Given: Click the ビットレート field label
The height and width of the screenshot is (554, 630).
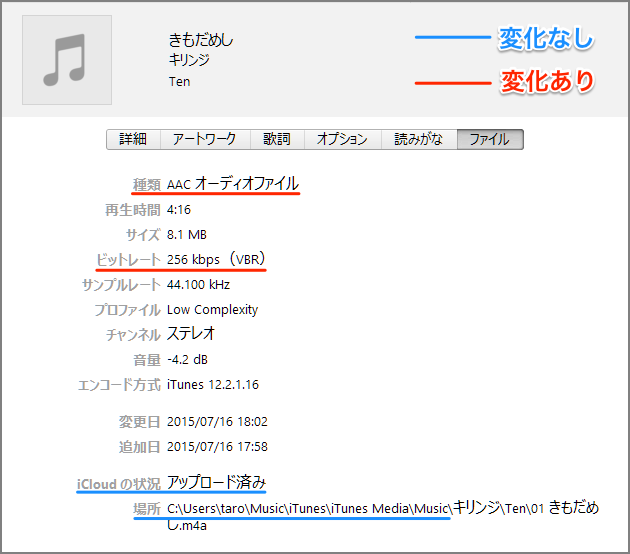Looking at the screenshot, I should coord(129,260).
